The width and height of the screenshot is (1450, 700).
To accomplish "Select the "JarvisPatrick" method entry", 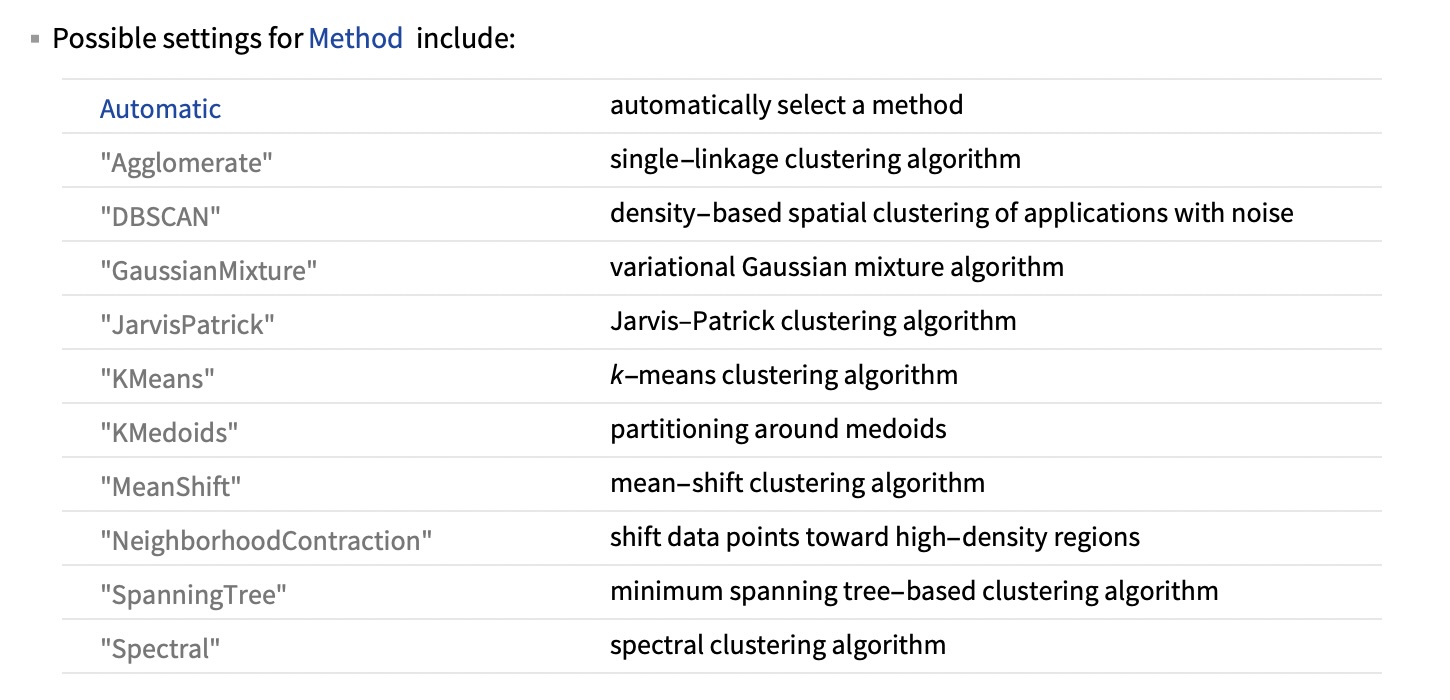I will pyautogui.click(x=187, y=325).
